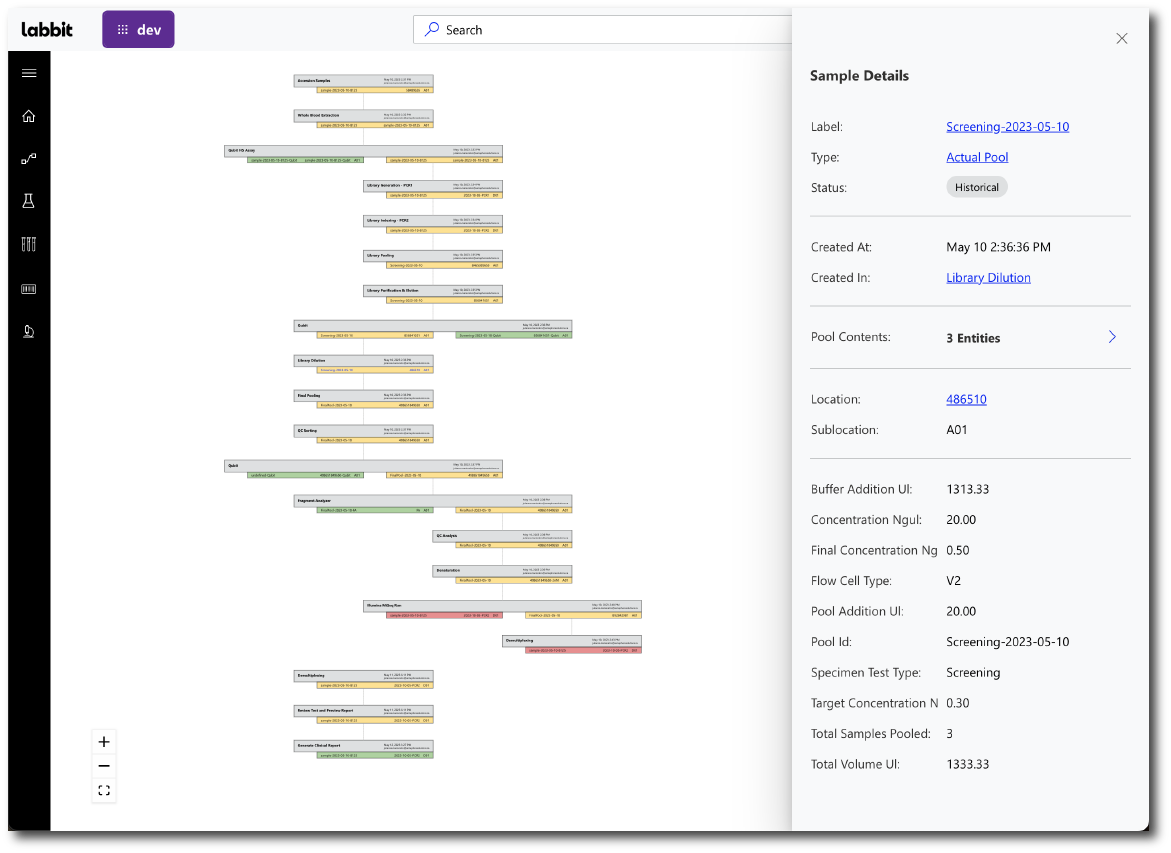Follow the Actual Pool type link

977,157
